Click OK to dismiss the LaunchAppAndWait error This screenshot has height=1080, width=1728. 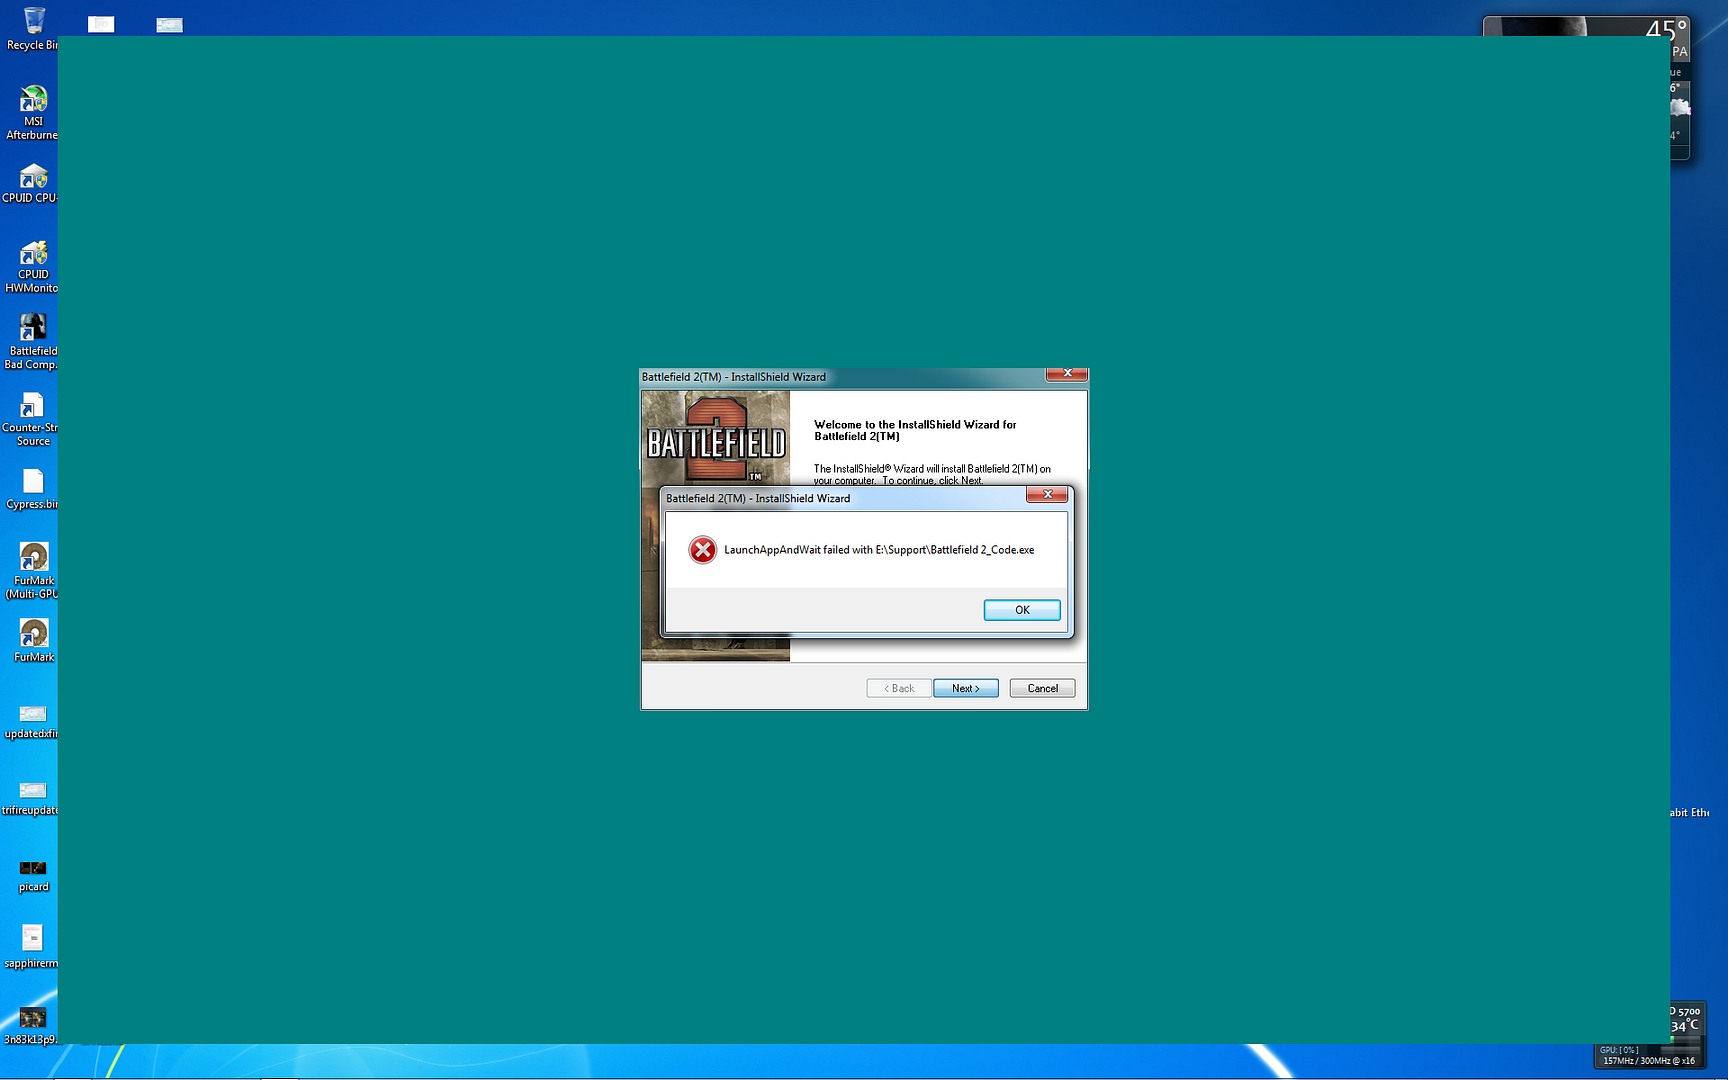pos(1021,609)
